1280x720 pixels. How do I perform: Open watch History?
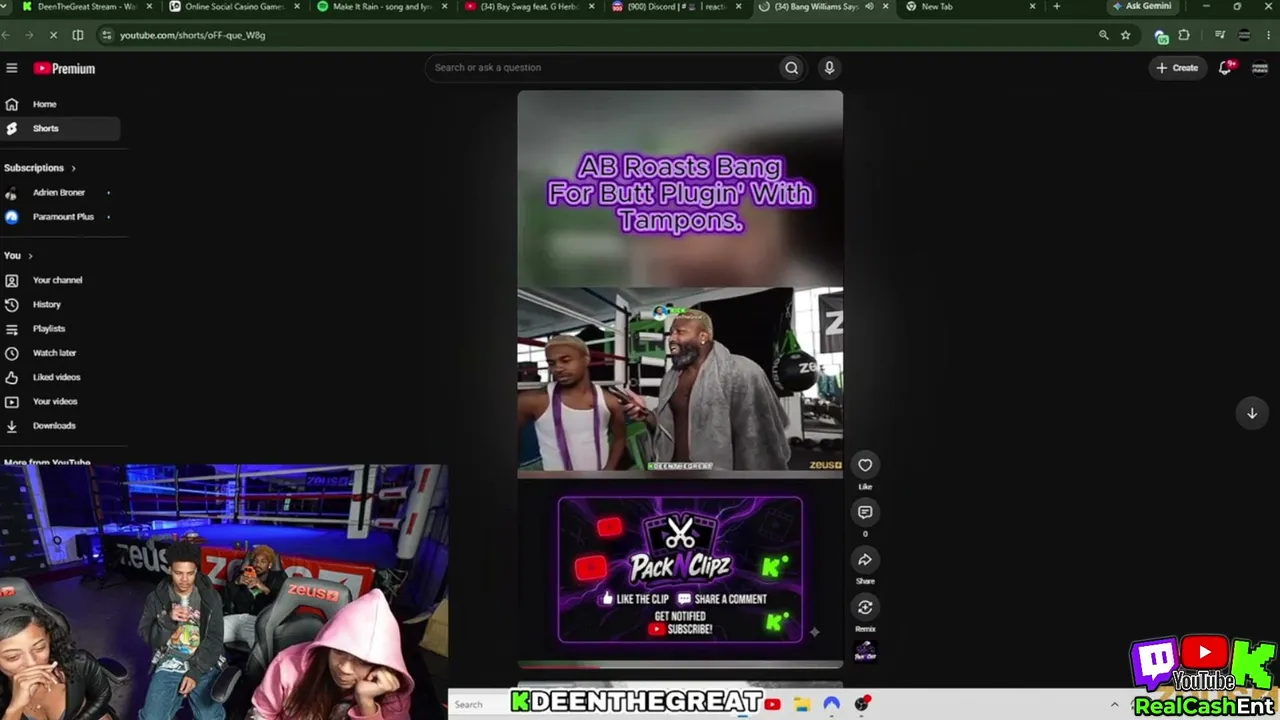click(x=60, y=304)
